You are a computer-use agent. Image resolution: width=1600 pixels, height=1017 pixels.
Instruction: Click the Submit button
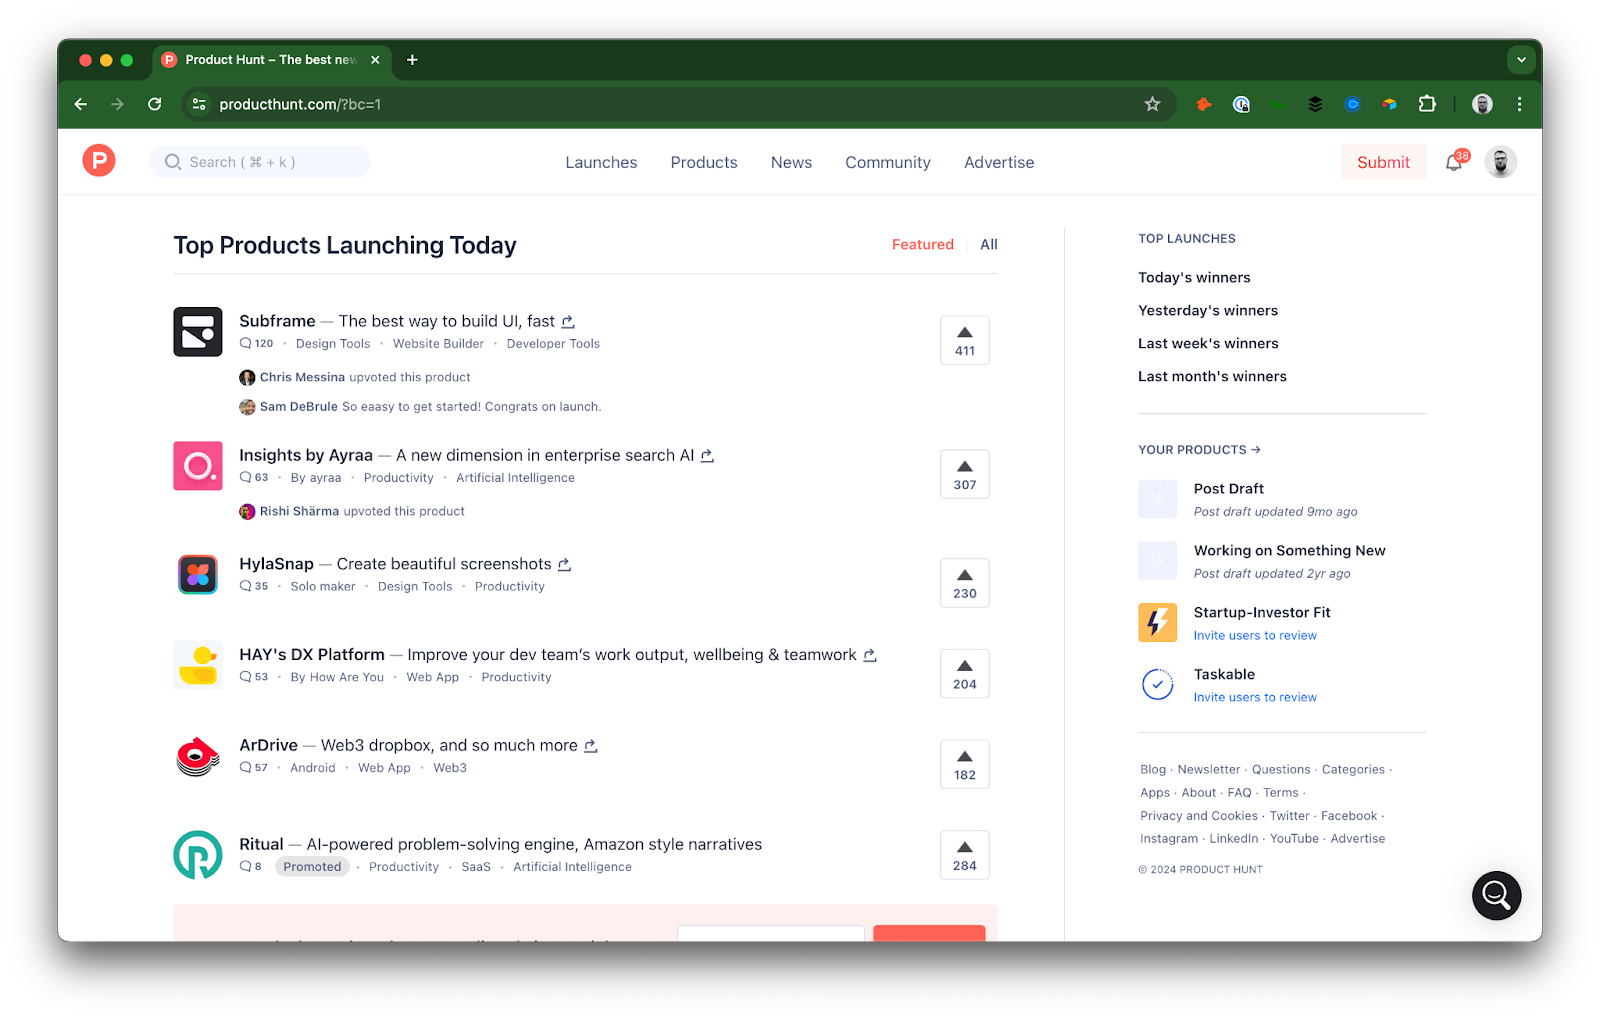(1383, 162)
